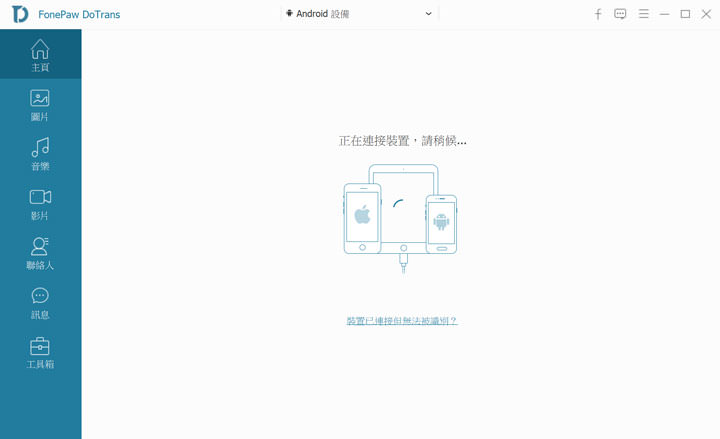The height and width of the screenshot is (439, 720).
Task: Click the 正在連接裝置 status message
Action: pos(403,141)
